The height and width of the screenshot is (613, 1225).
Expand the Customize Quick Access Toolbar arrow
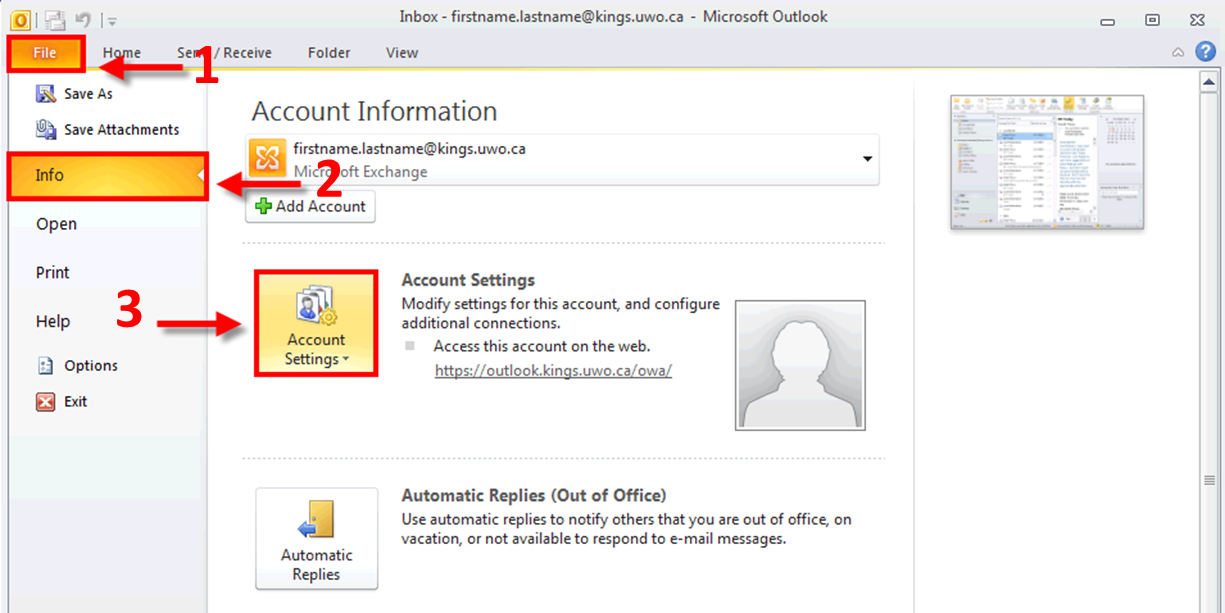tap(112, 20)
